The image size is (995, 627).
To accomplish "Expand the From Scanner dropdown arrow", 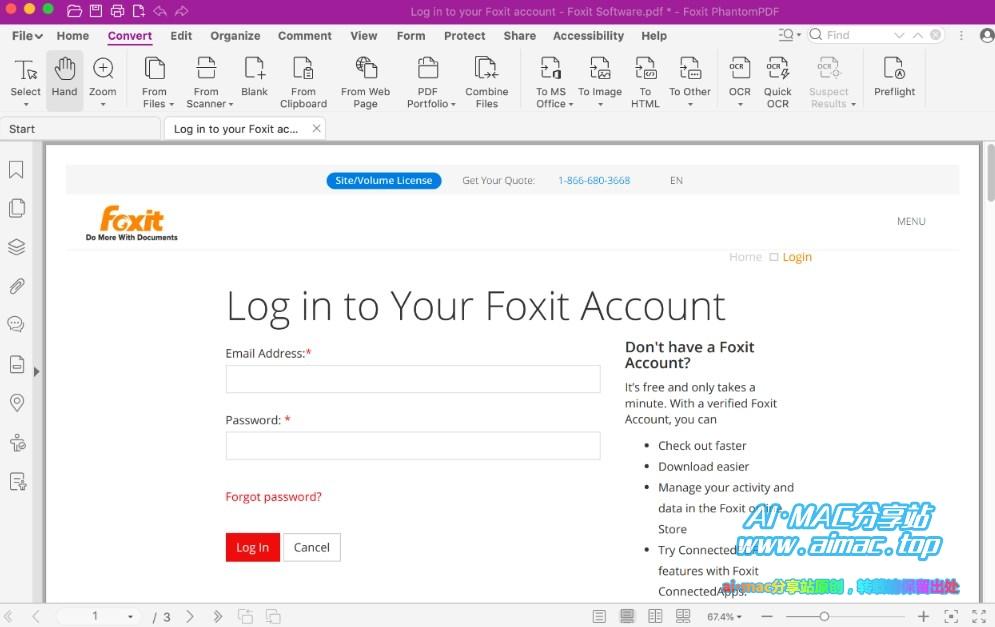I will (x=231, y=104).
